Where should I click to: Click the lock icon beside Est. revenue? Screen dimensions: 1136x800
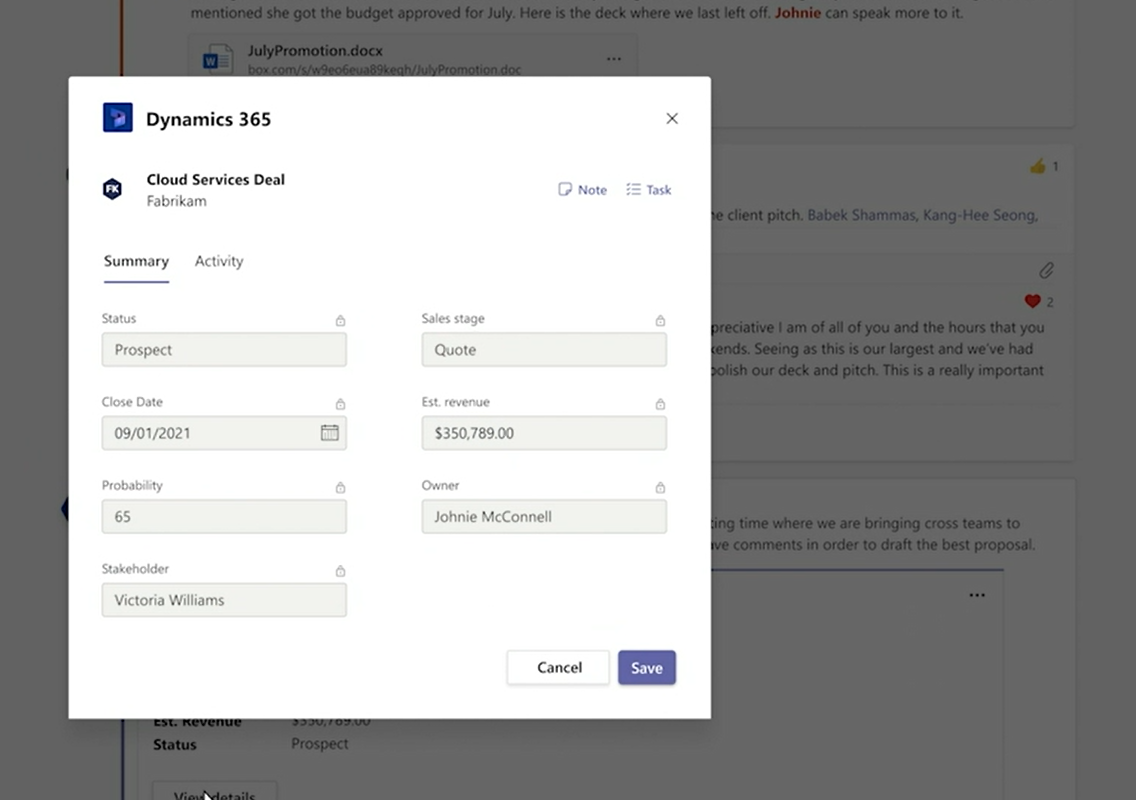click(660, 404)
